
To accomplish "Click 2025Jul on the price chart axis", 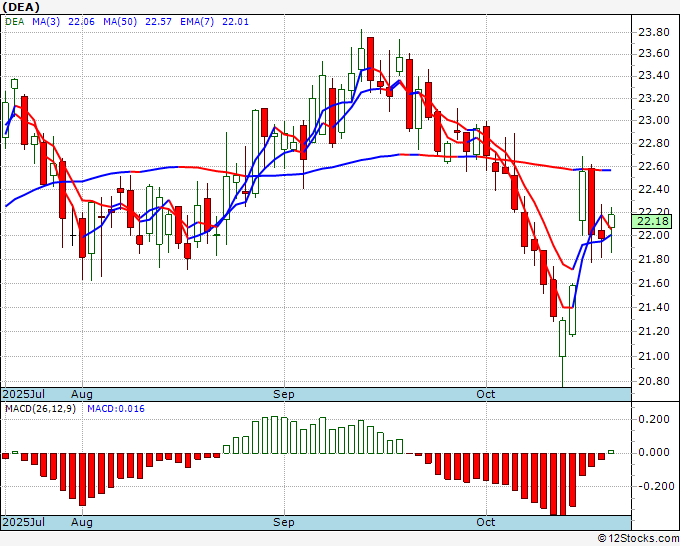I will tap(24, 394).
